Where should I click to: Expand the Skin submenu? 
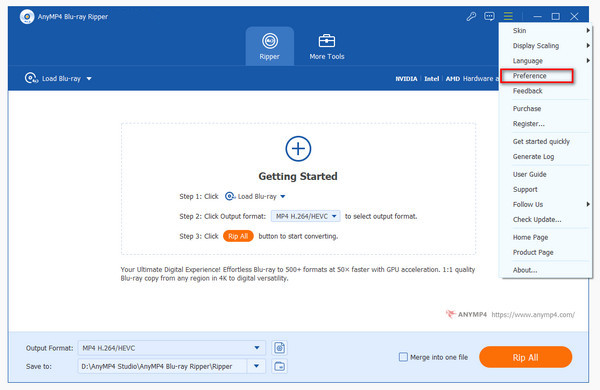point(546,31)
